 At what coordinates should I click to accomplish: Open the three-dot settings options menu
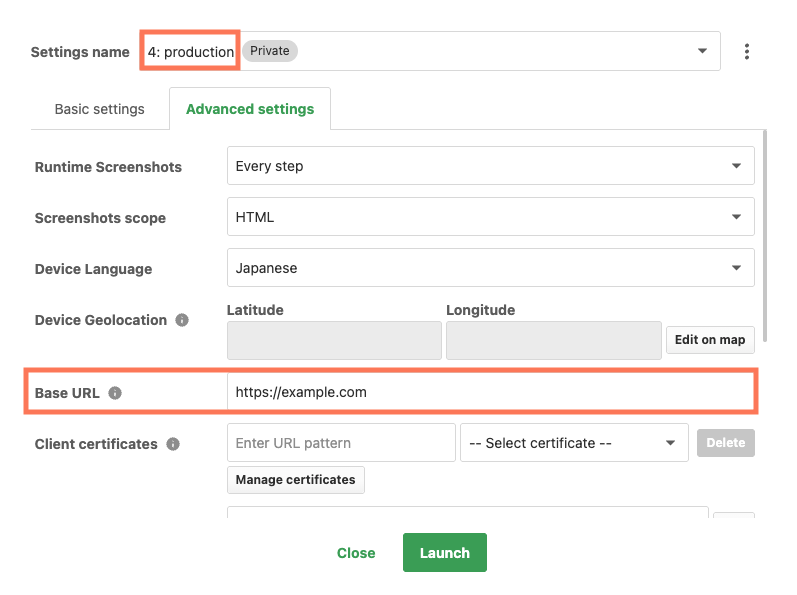click(x=746, y=51)
